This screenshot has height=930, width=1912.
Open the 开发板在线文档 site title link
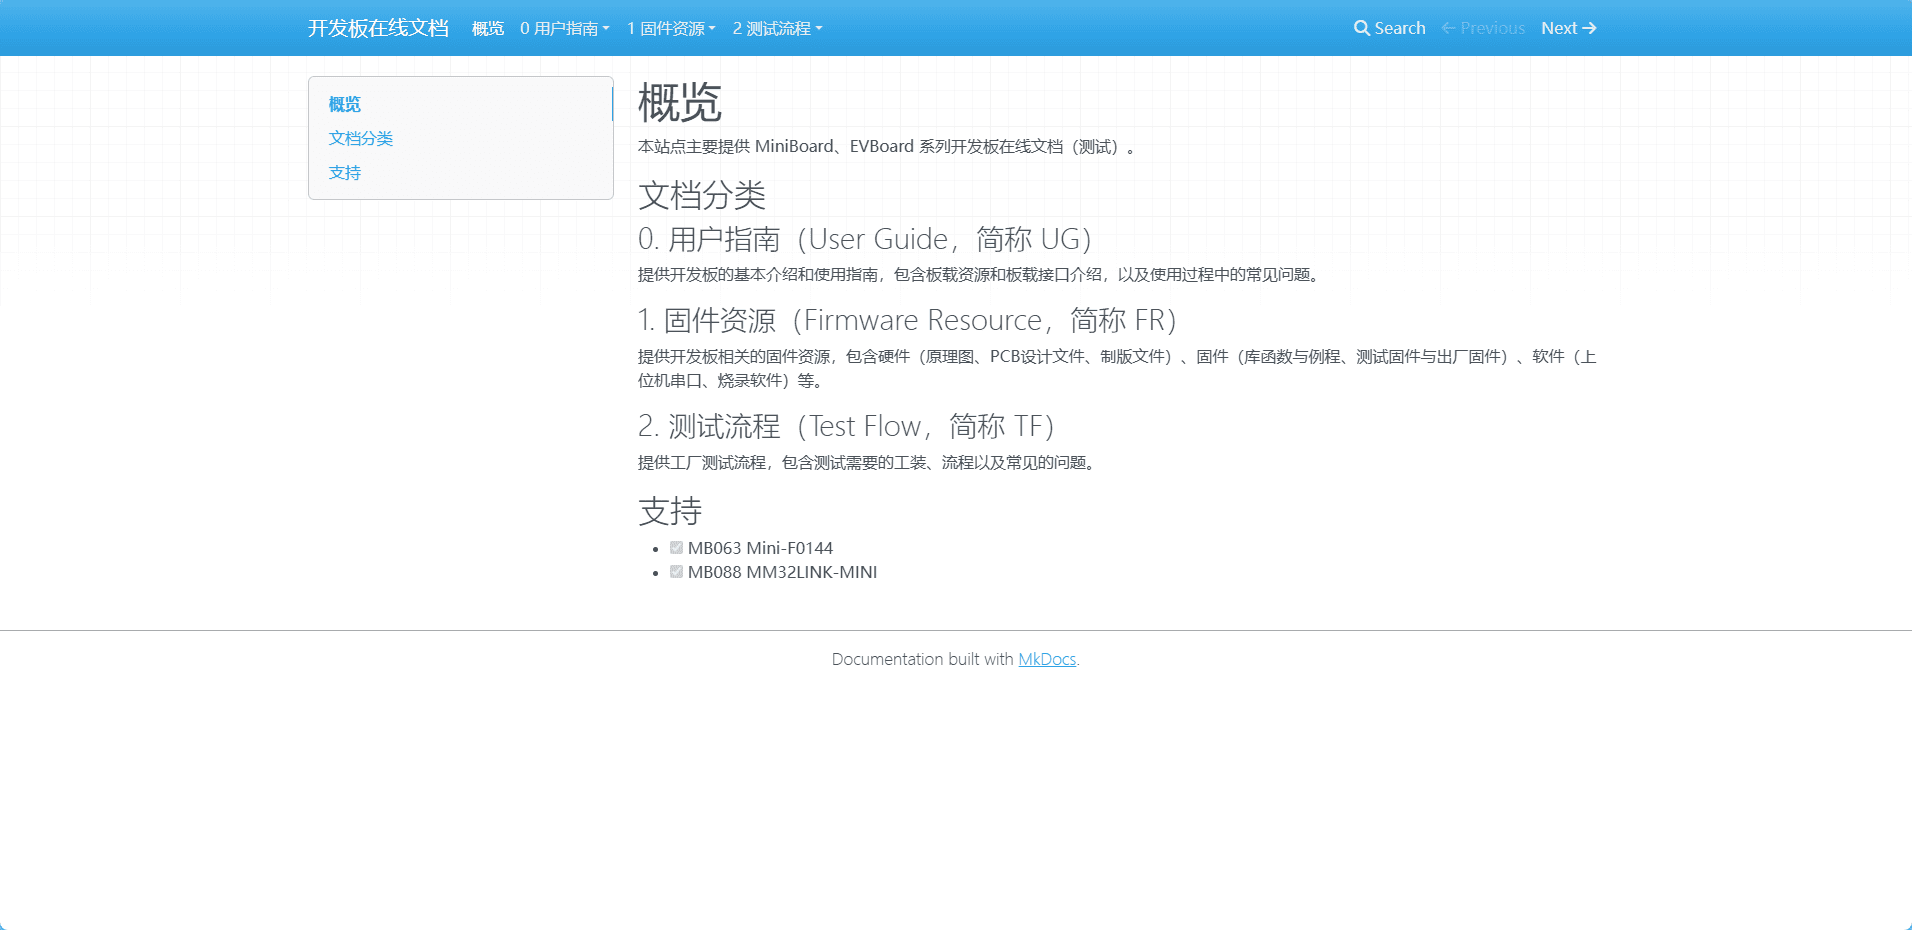point(378,28)
